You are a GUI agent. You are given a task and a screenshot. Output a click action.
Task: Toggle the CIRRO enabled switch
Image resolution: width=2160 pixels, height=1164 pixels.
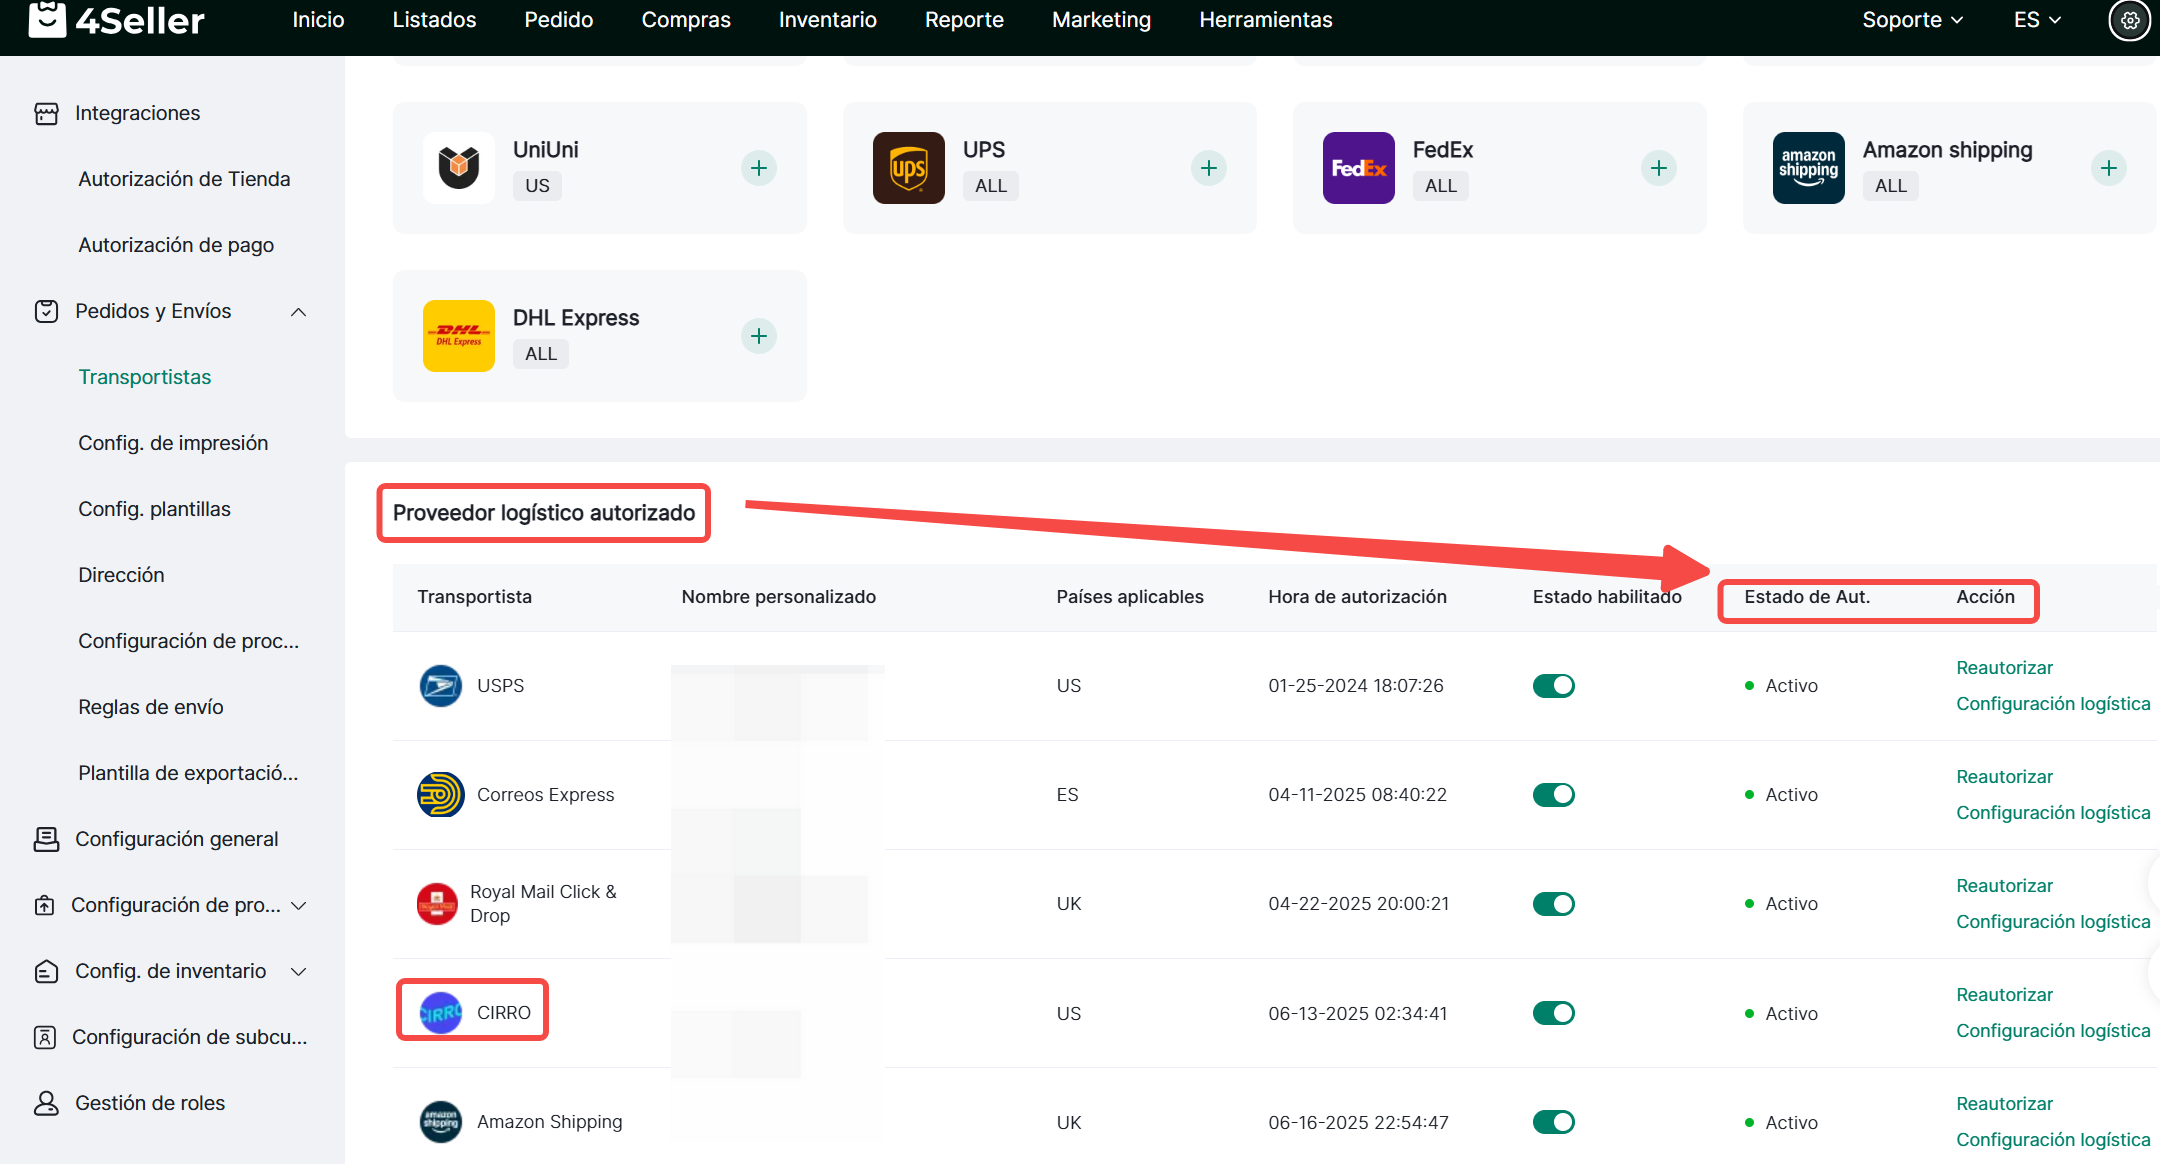(1553, 1013)
